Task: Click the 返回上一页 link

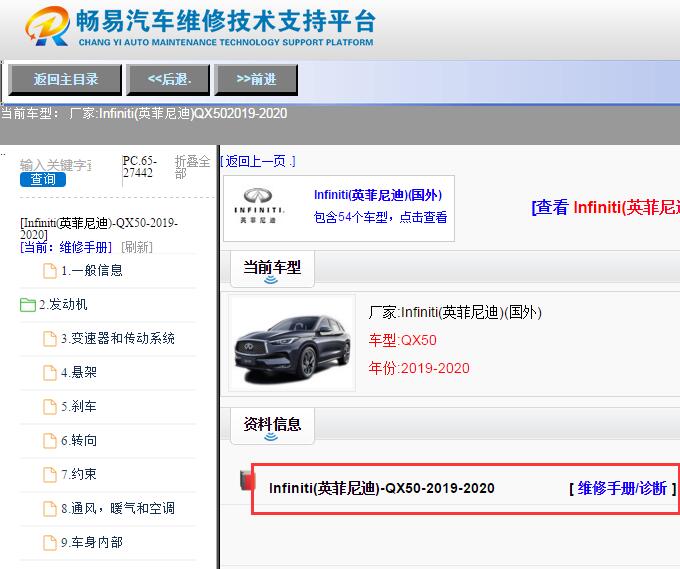Action: [x=258, y=161]
